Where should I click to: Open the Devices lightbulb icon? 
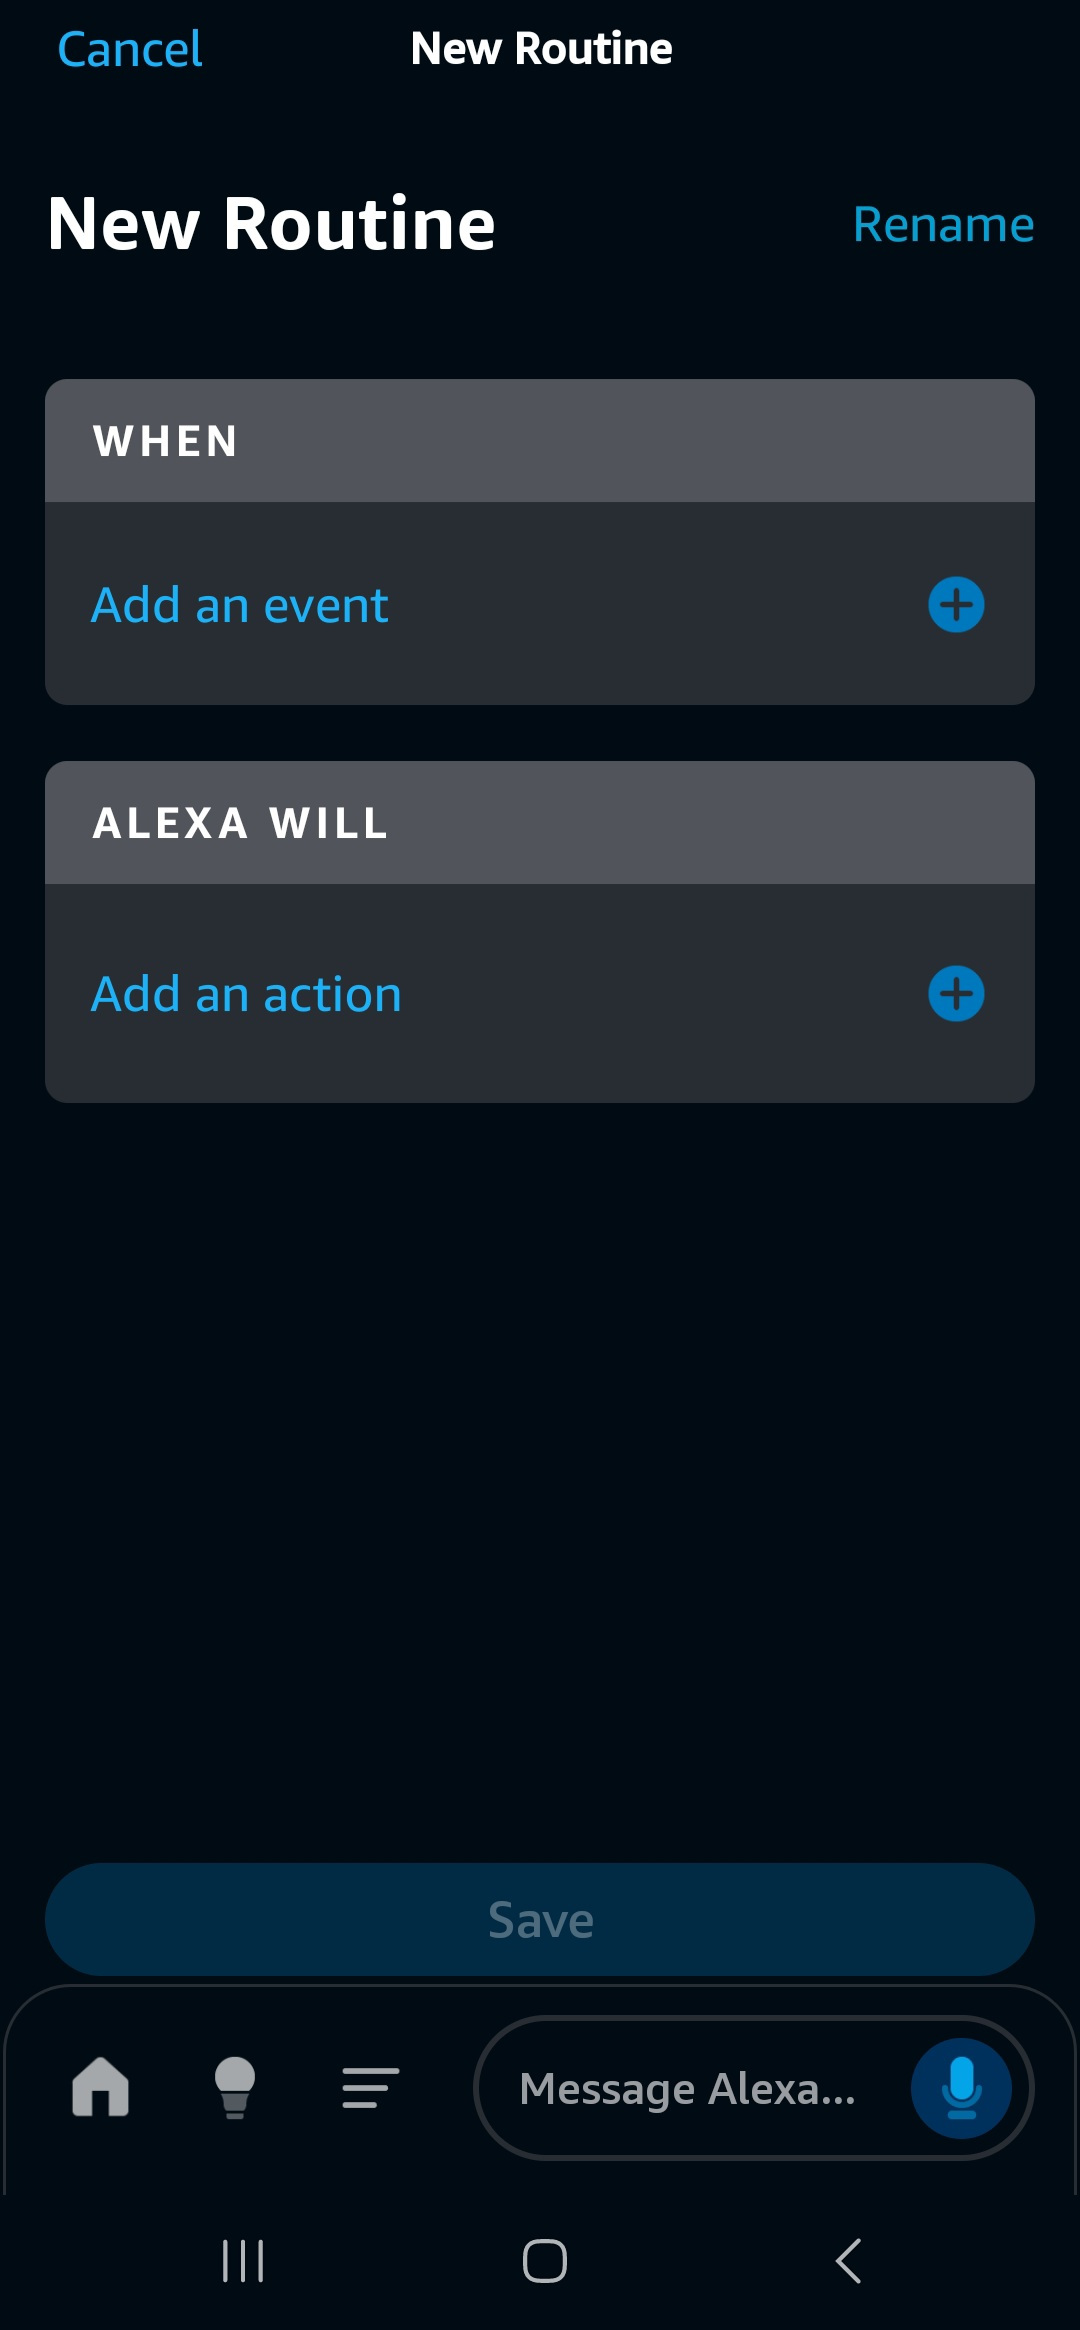(235, 2087)
